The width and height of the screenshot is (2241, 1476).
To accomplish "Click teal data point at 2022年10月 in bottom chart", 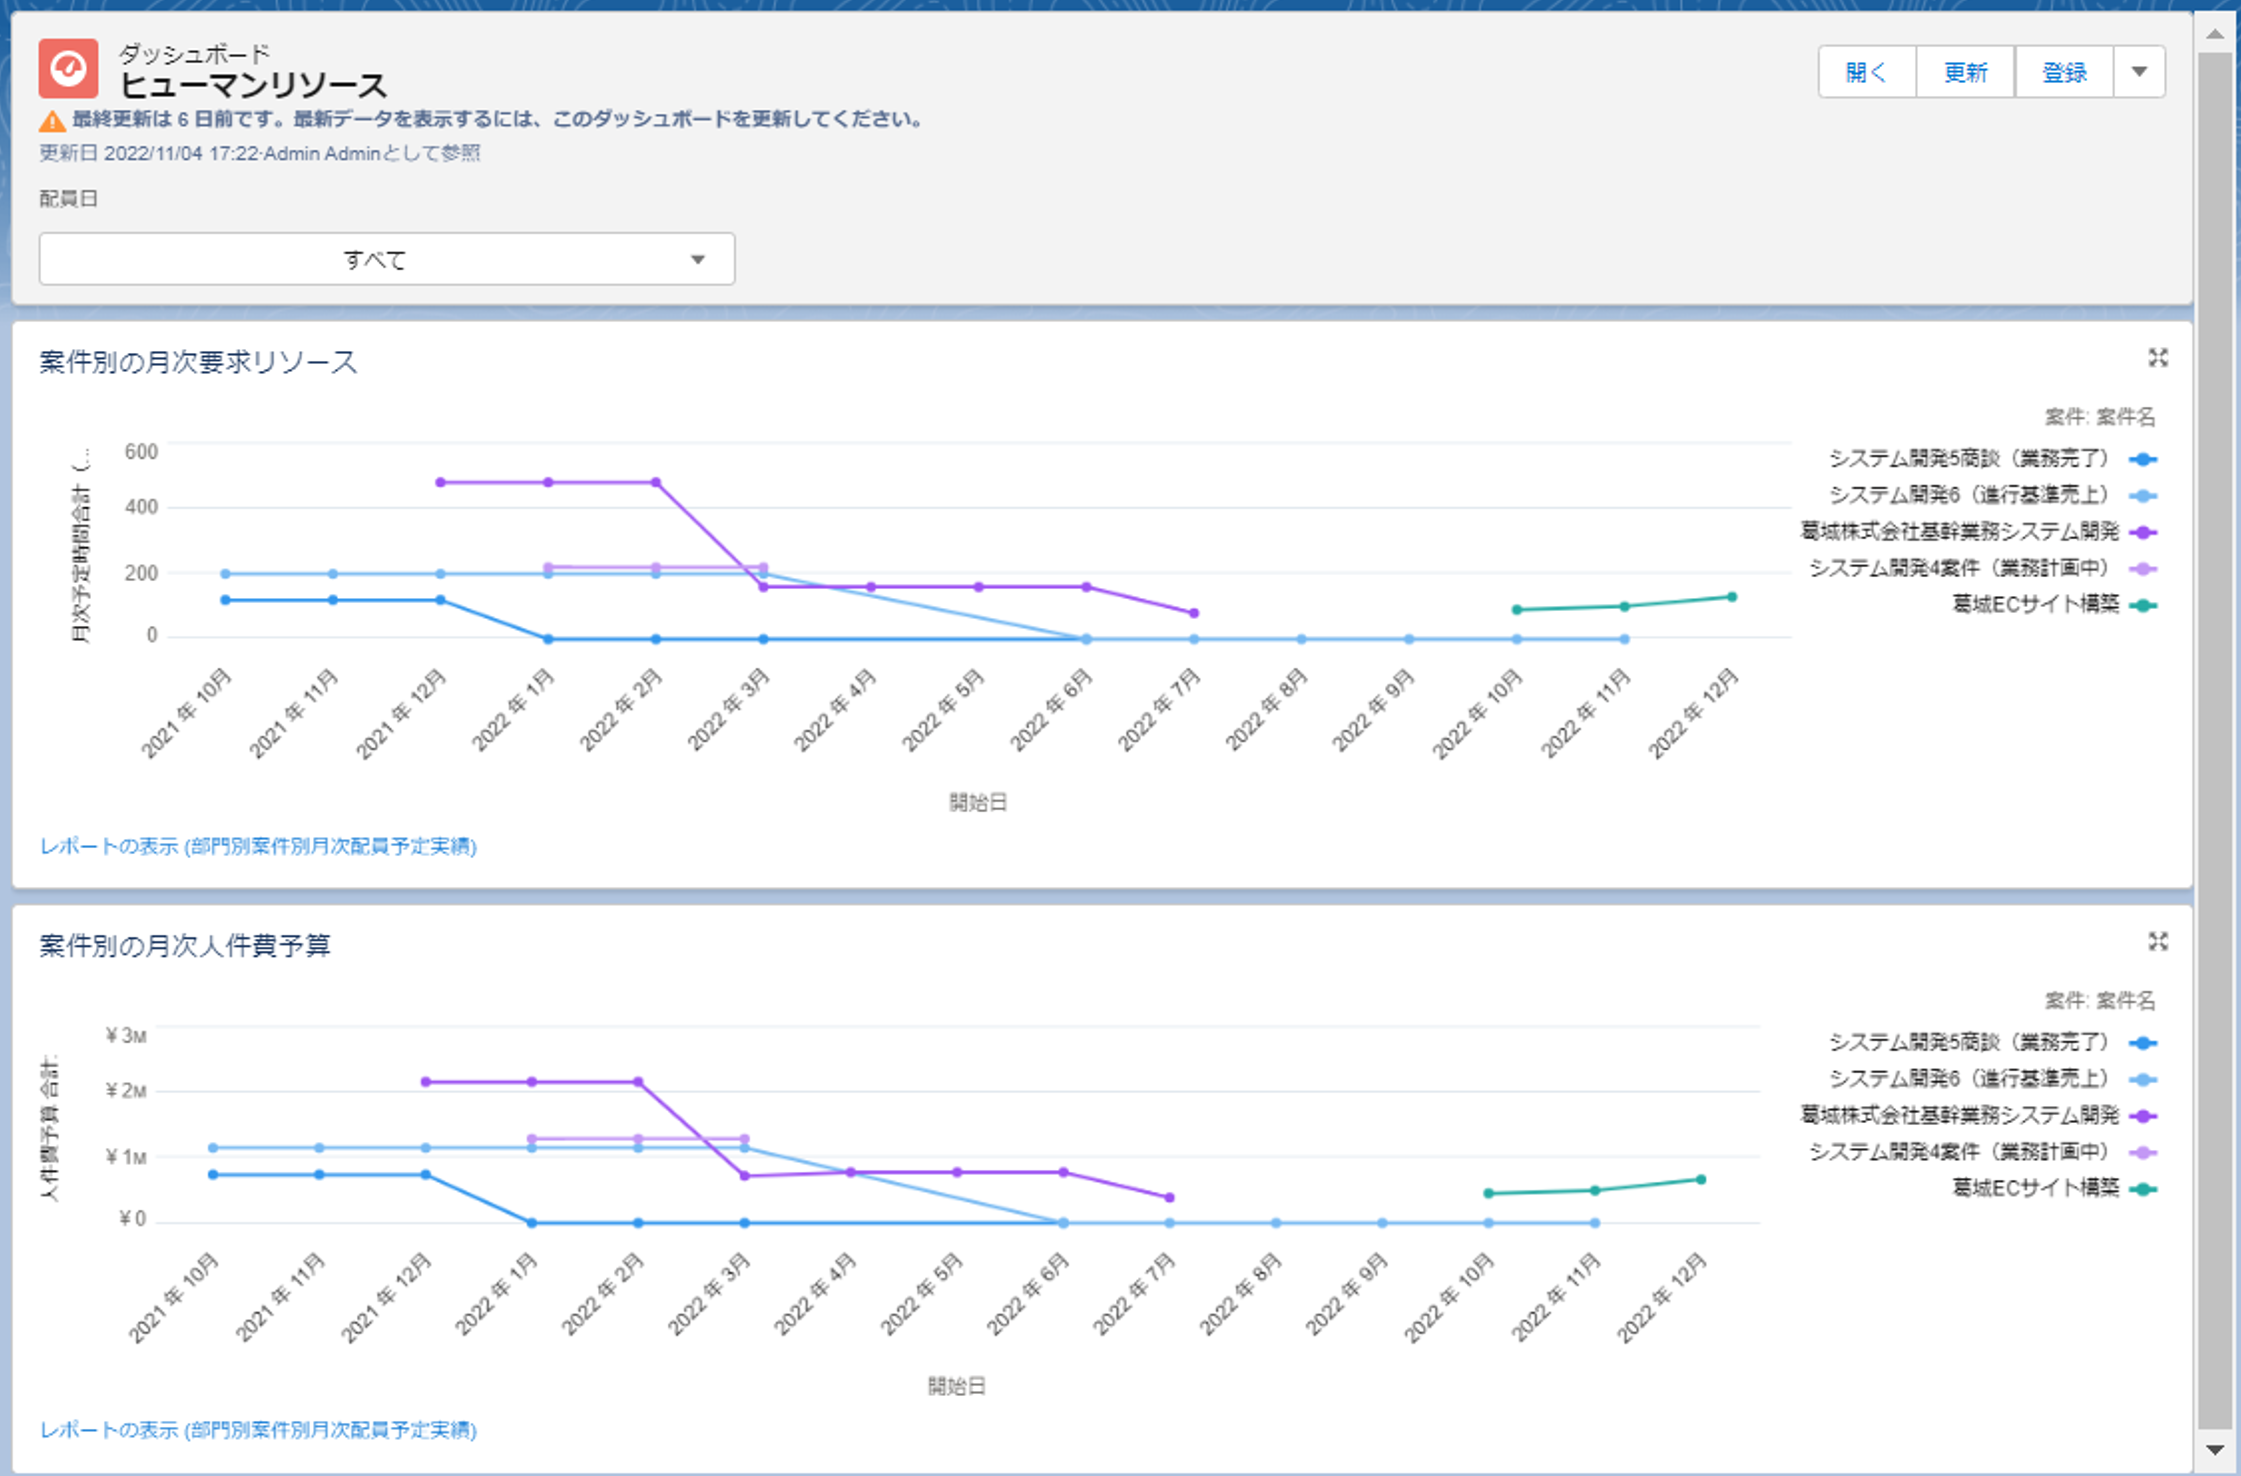I will pyautogui.click(x=1488, y=1193).
